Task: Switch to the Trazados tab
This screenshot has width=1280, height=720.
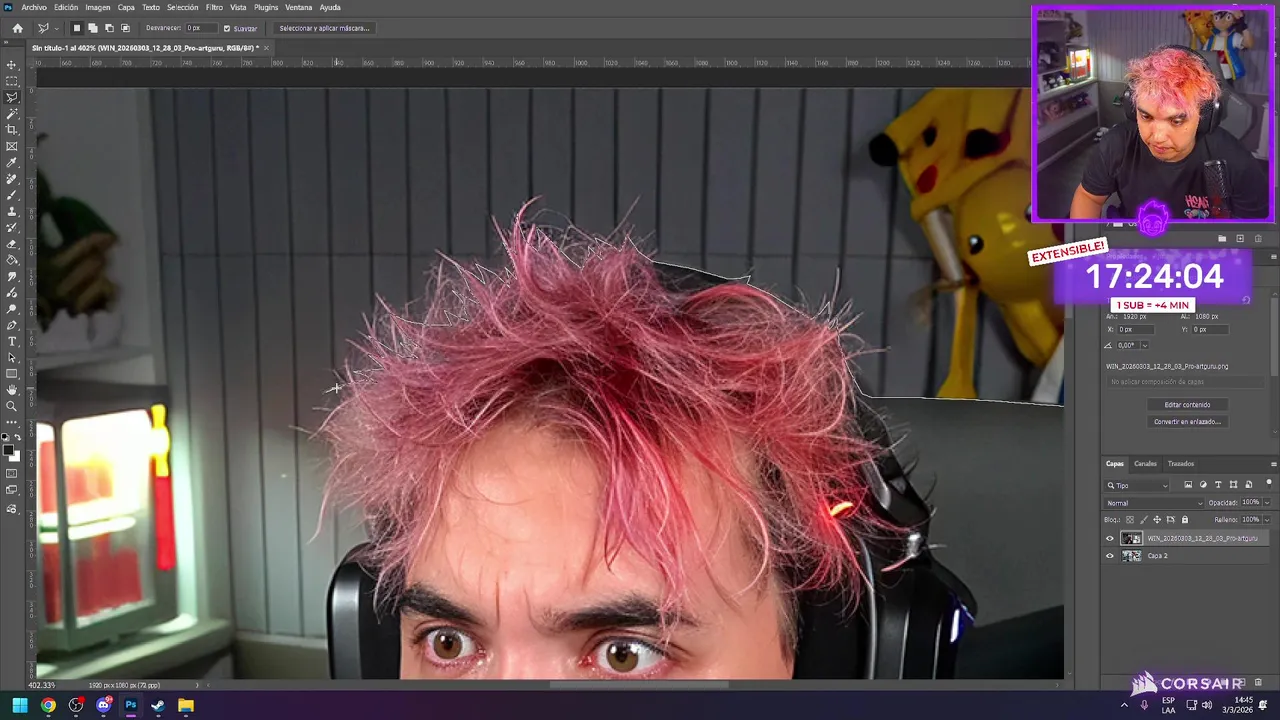Action: 1181,464
